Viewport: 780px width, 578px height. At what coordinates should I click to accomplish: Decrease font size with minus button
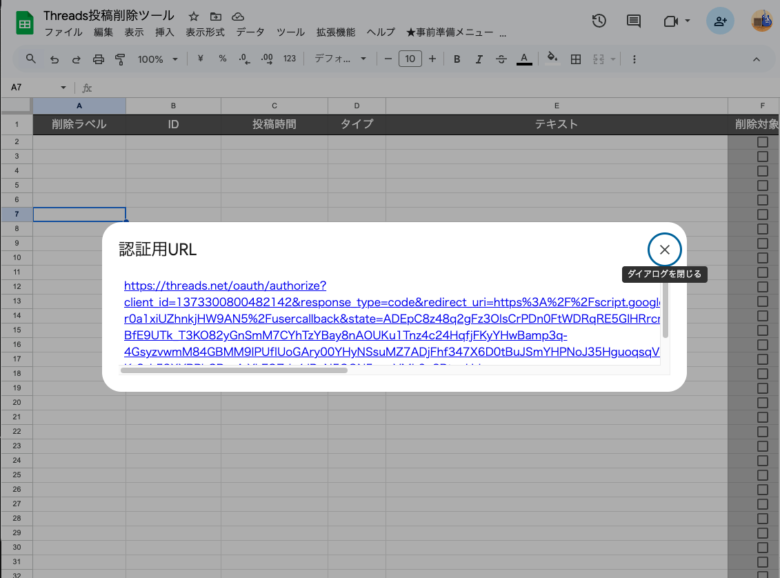388,59
